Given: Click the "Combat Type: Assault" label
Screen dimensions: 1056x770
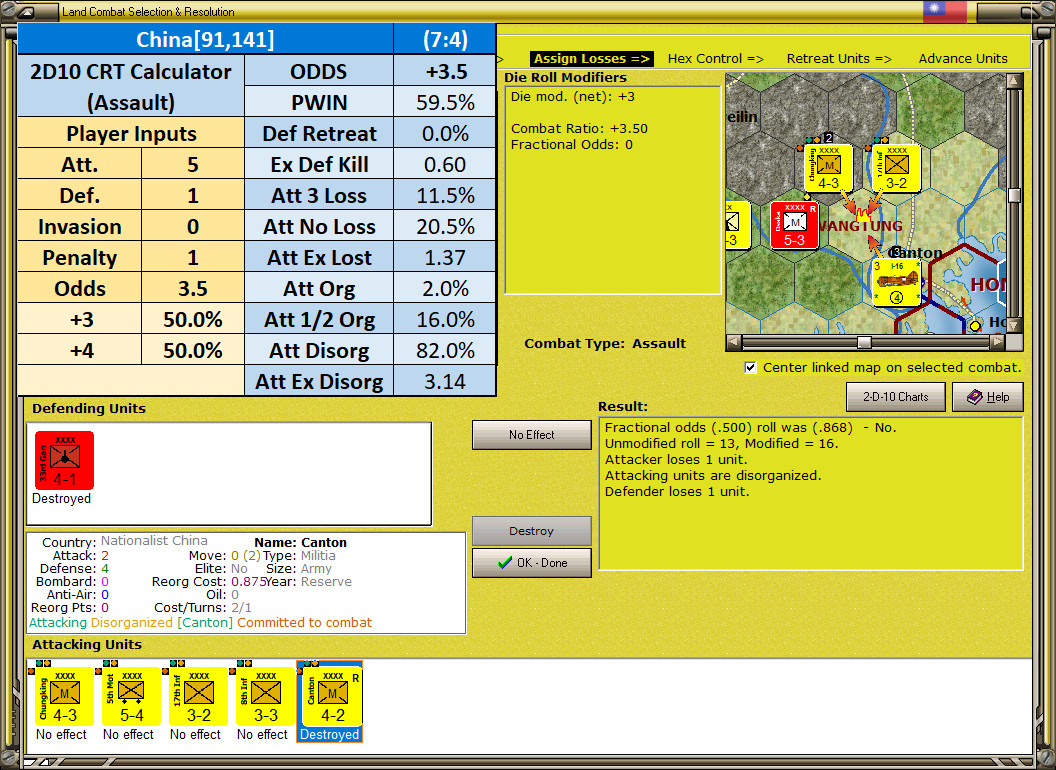Looking at the screenshot, I should click(605, 344).
